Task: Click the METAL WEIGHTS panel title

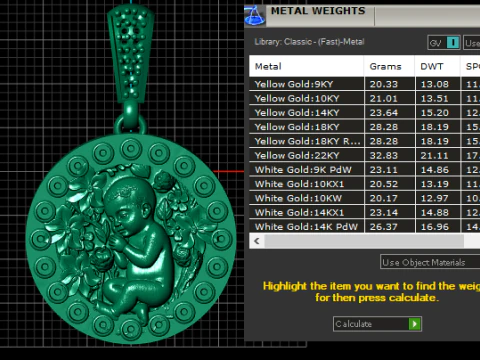Action: pos(318,11)
